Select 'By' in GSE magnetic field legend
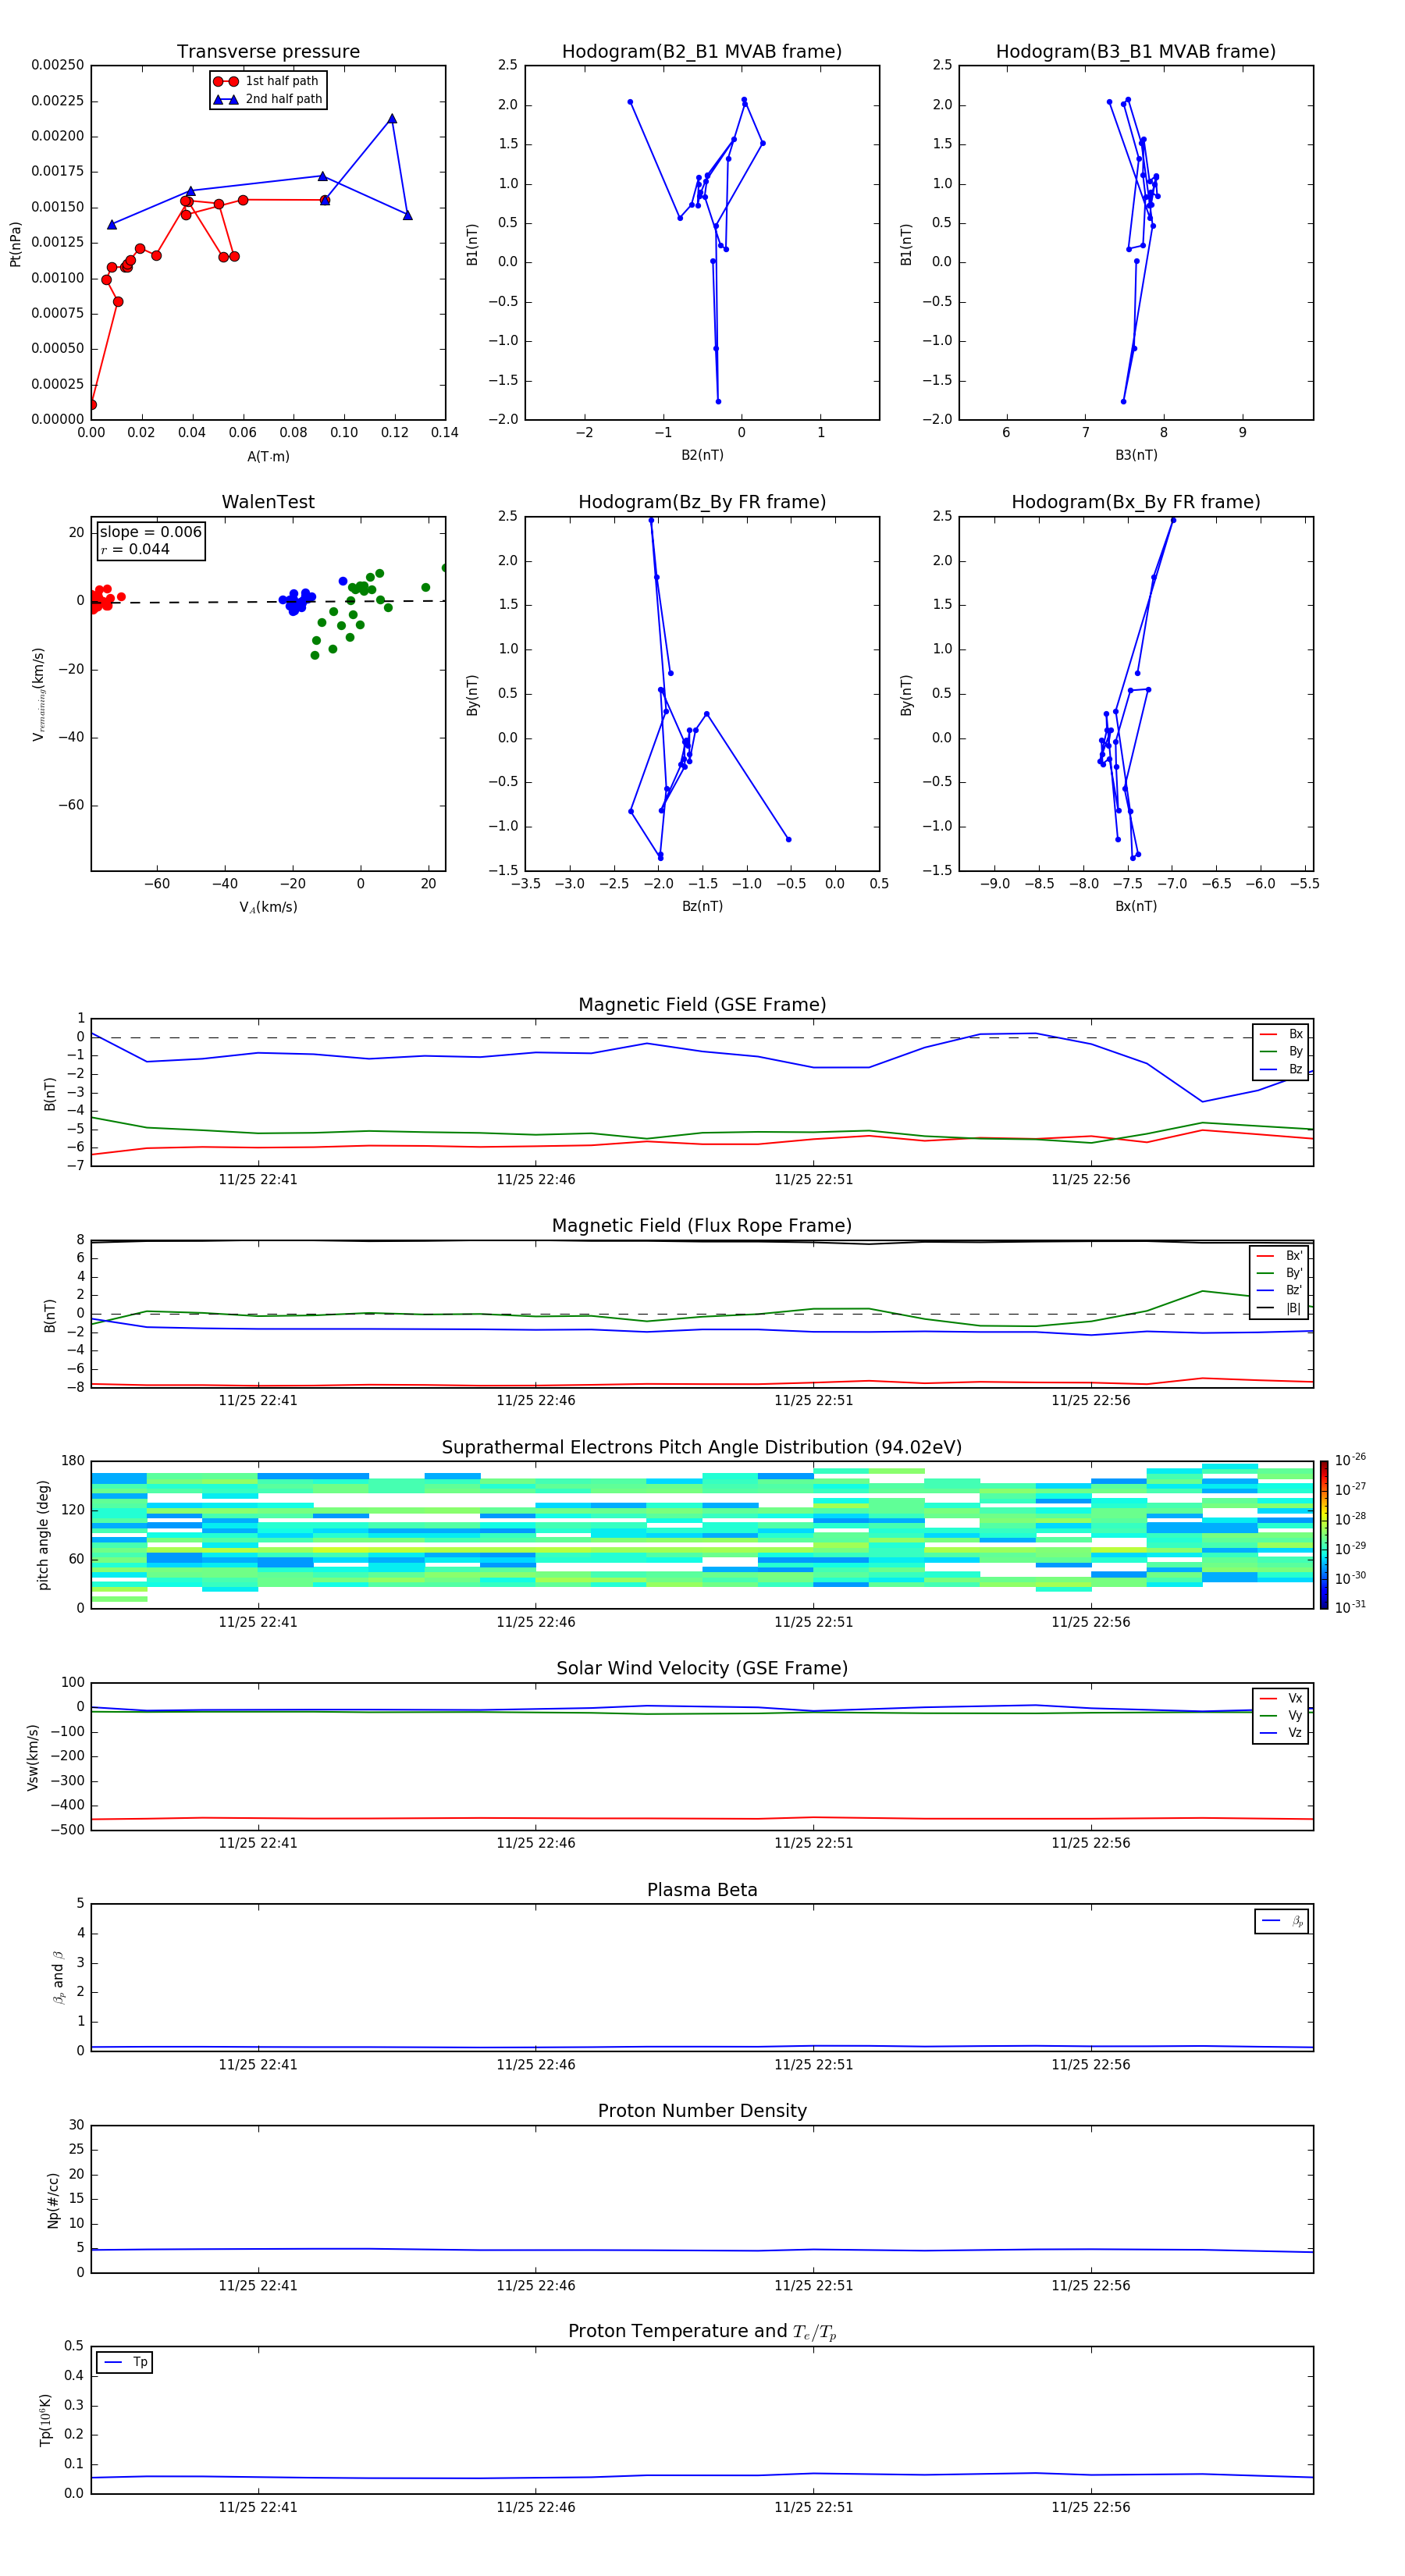Viewport: 1405px width, 2576px height. click(1281, 1052)
